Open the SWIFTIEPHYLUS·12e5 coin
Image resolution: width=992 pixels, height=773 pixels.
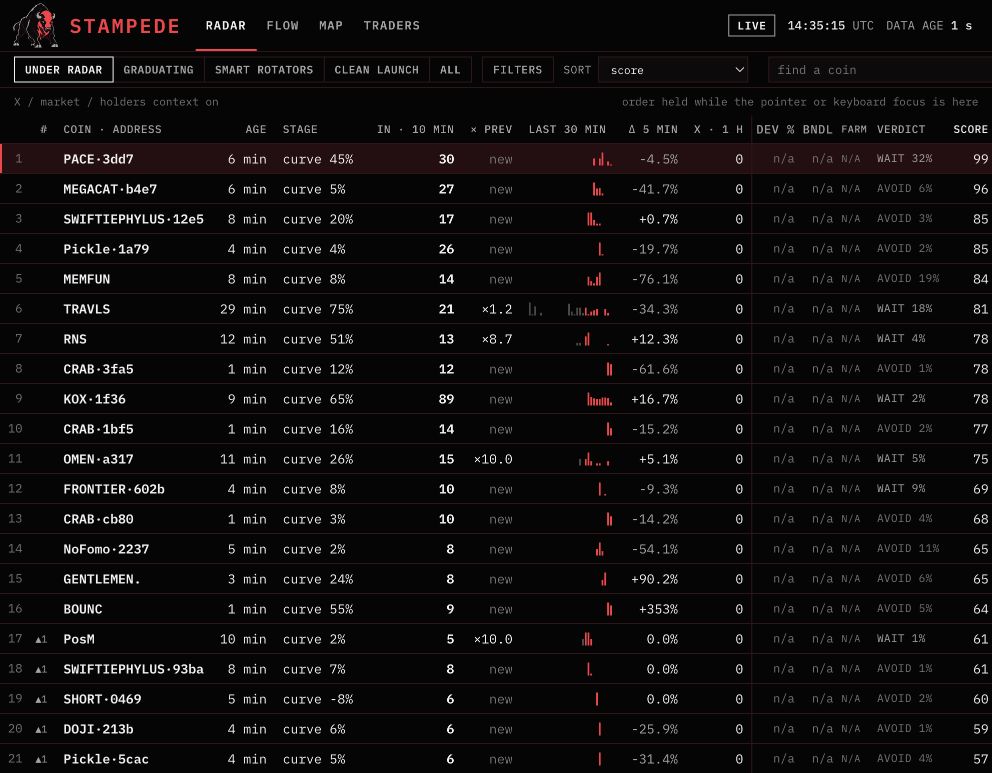pyautogui.click(x=133, y=220)
